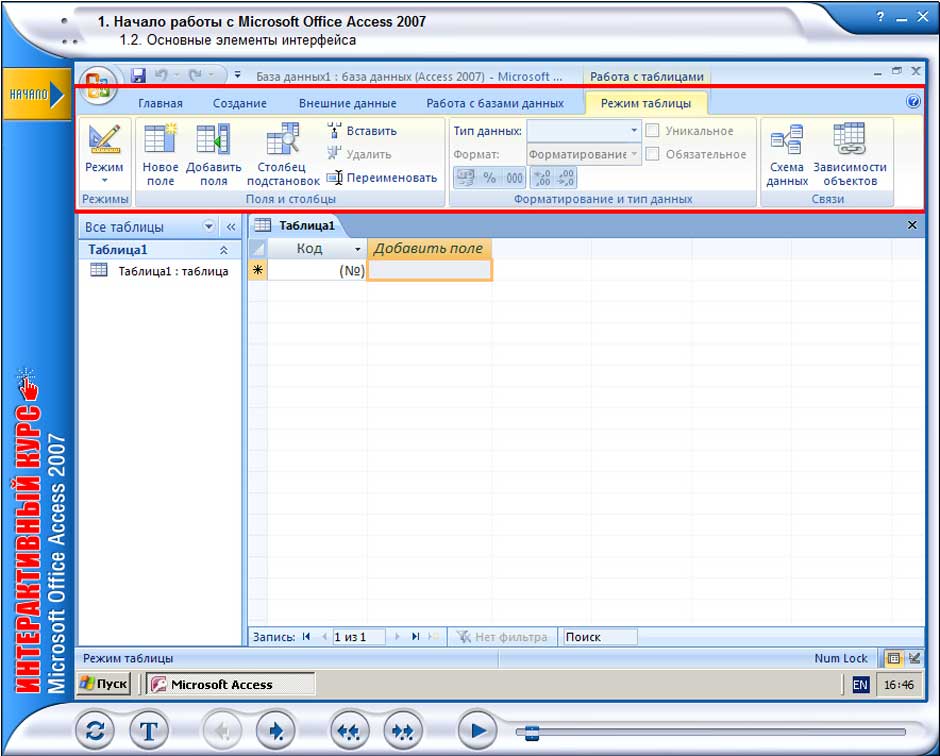940x756 pixels.
Task: Click the Переименовать rename column button
Action: click(x=382, y=178)
